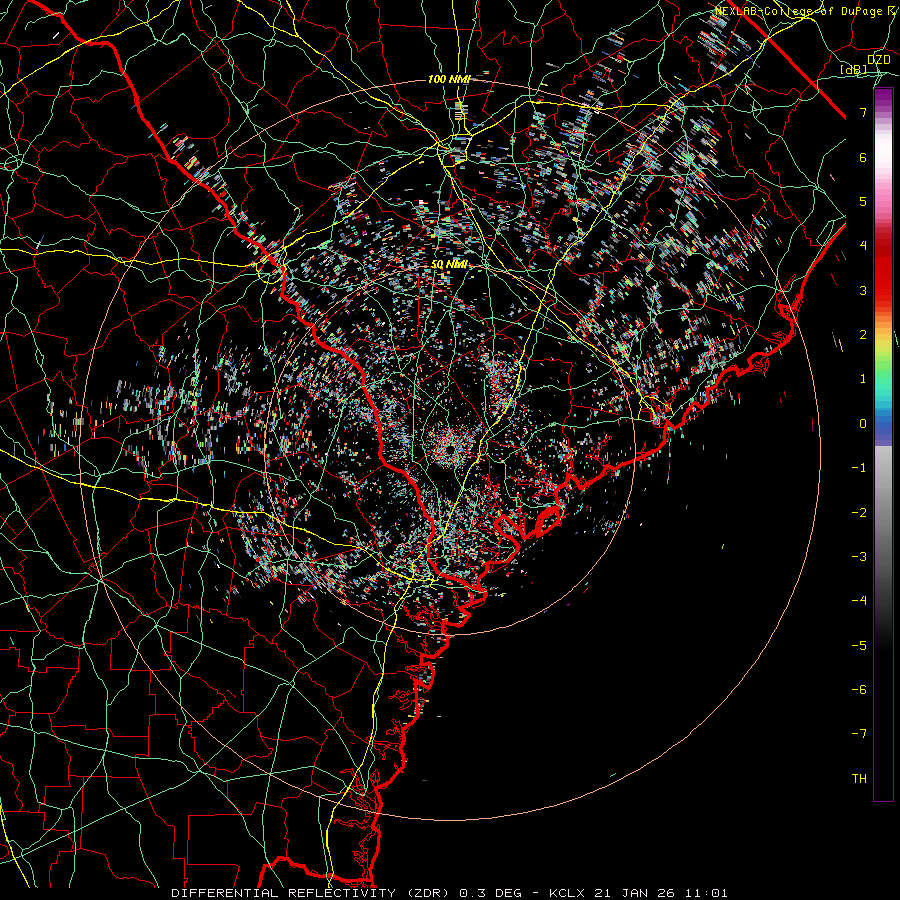Click the 100 NMI range ring label

pyautogui.click(x=449, y=79)
